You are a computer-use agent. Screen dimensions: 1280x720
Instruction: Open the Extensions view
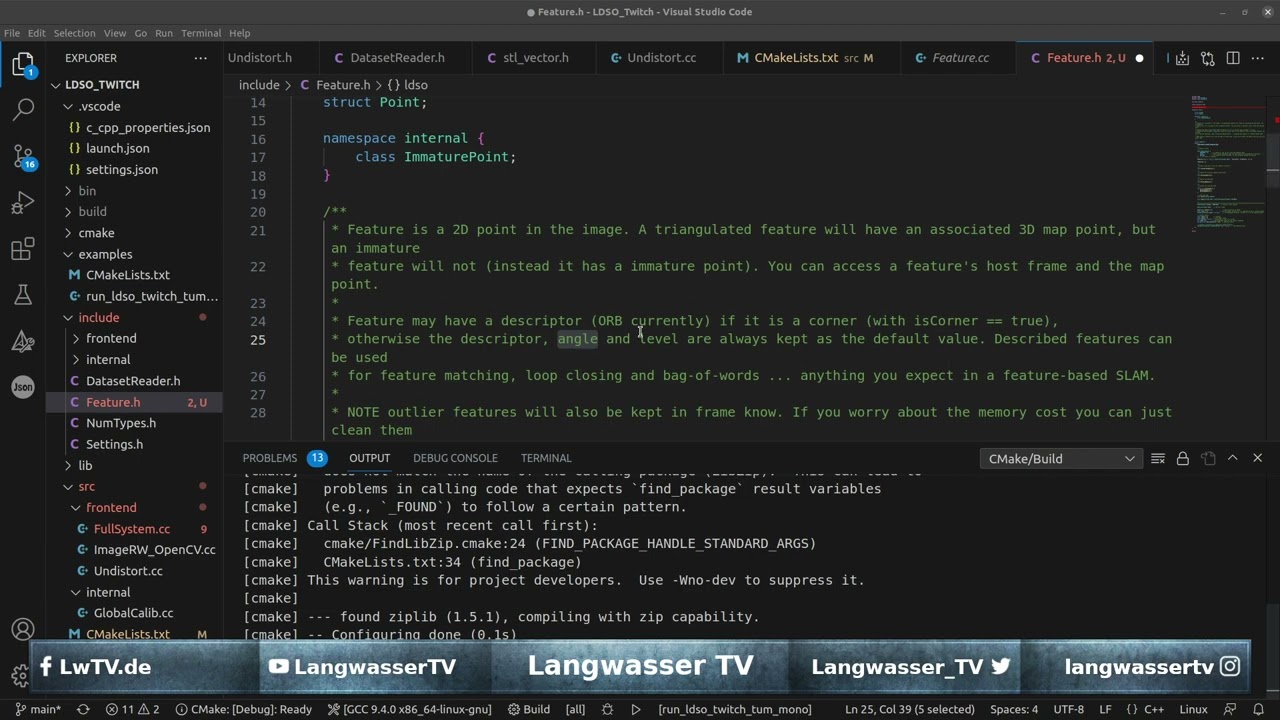coord(23,249)
